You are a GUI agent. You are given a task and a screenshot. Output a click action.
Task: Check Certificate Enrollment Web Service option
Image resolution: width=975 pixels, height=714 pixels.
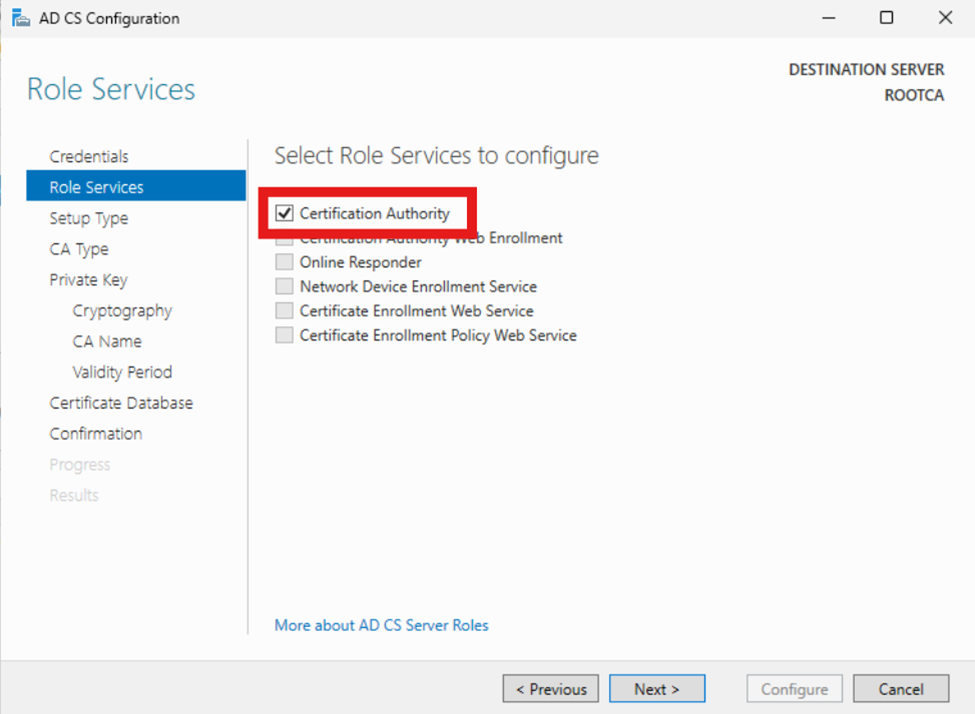tap(285, 311)
